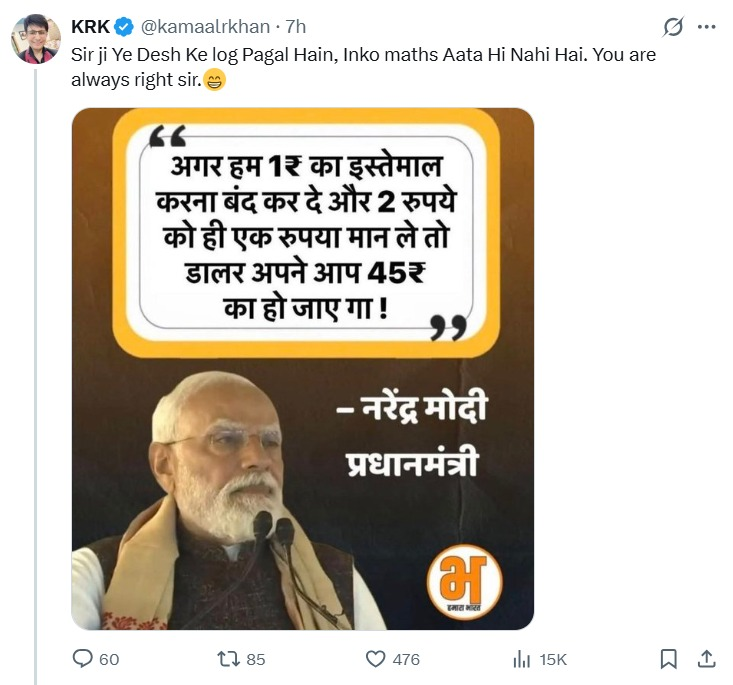Screen dimensions: 733x685
Task: Click the 476 likes count
Action: point(406,660)
